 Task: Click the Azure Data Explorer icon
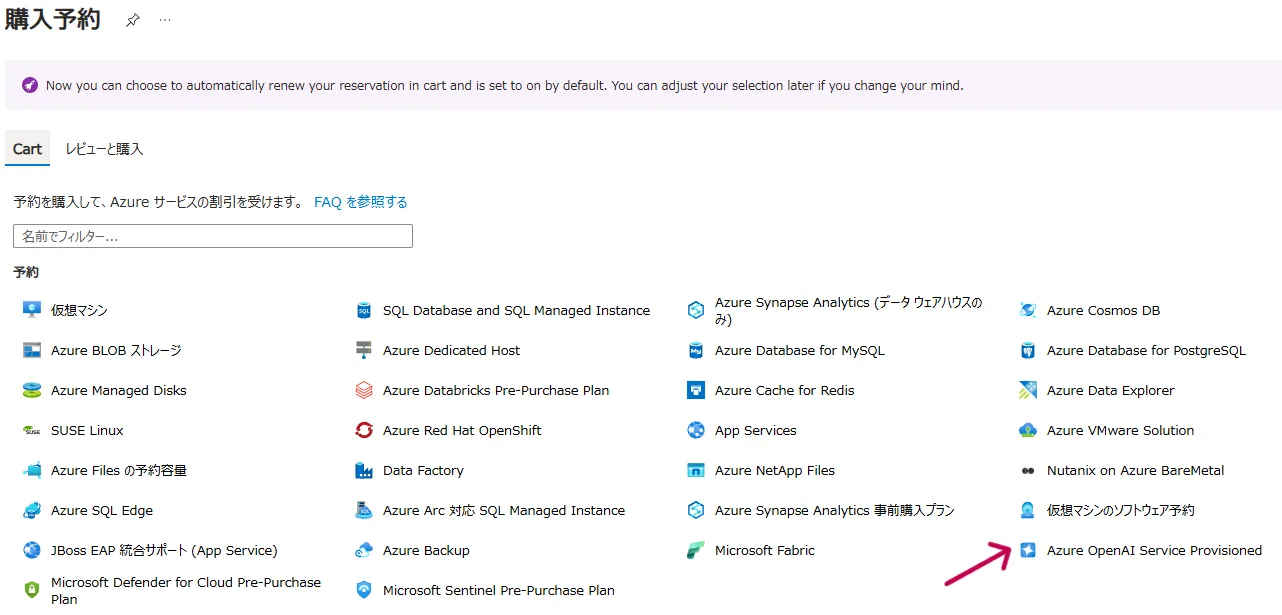point(1028,390)
